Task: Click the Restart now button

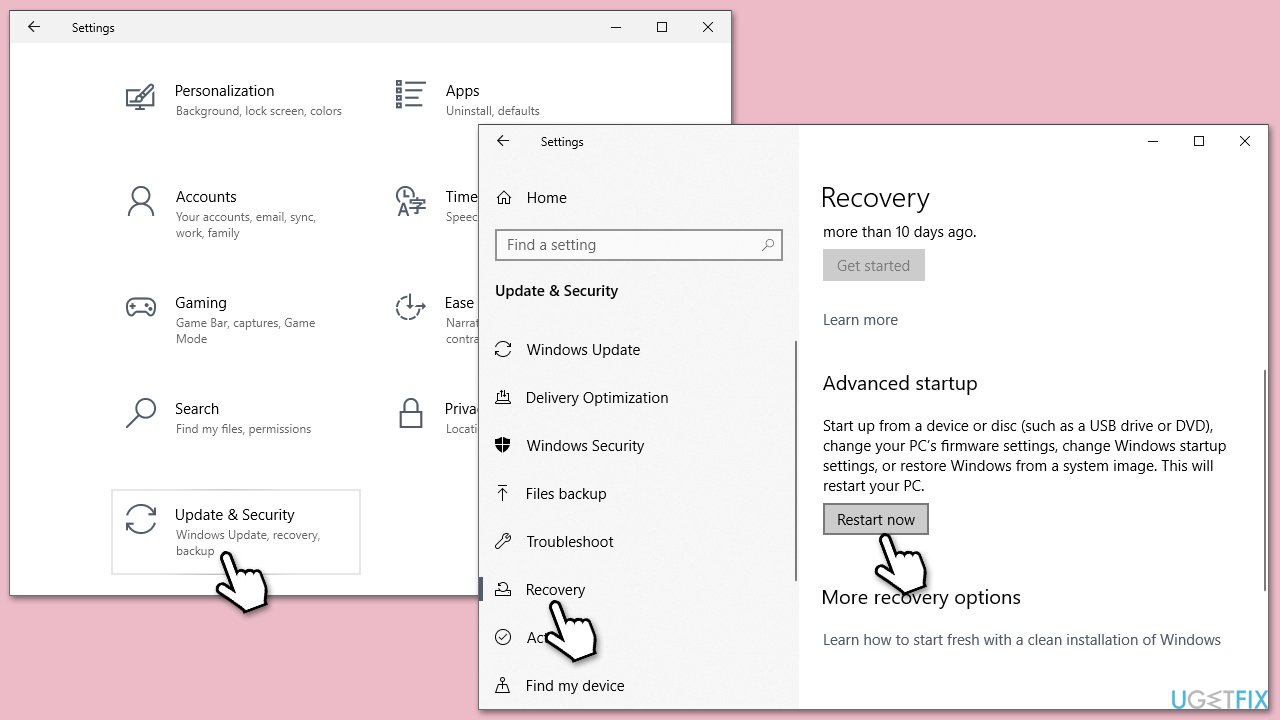Action: coord(876,519)
